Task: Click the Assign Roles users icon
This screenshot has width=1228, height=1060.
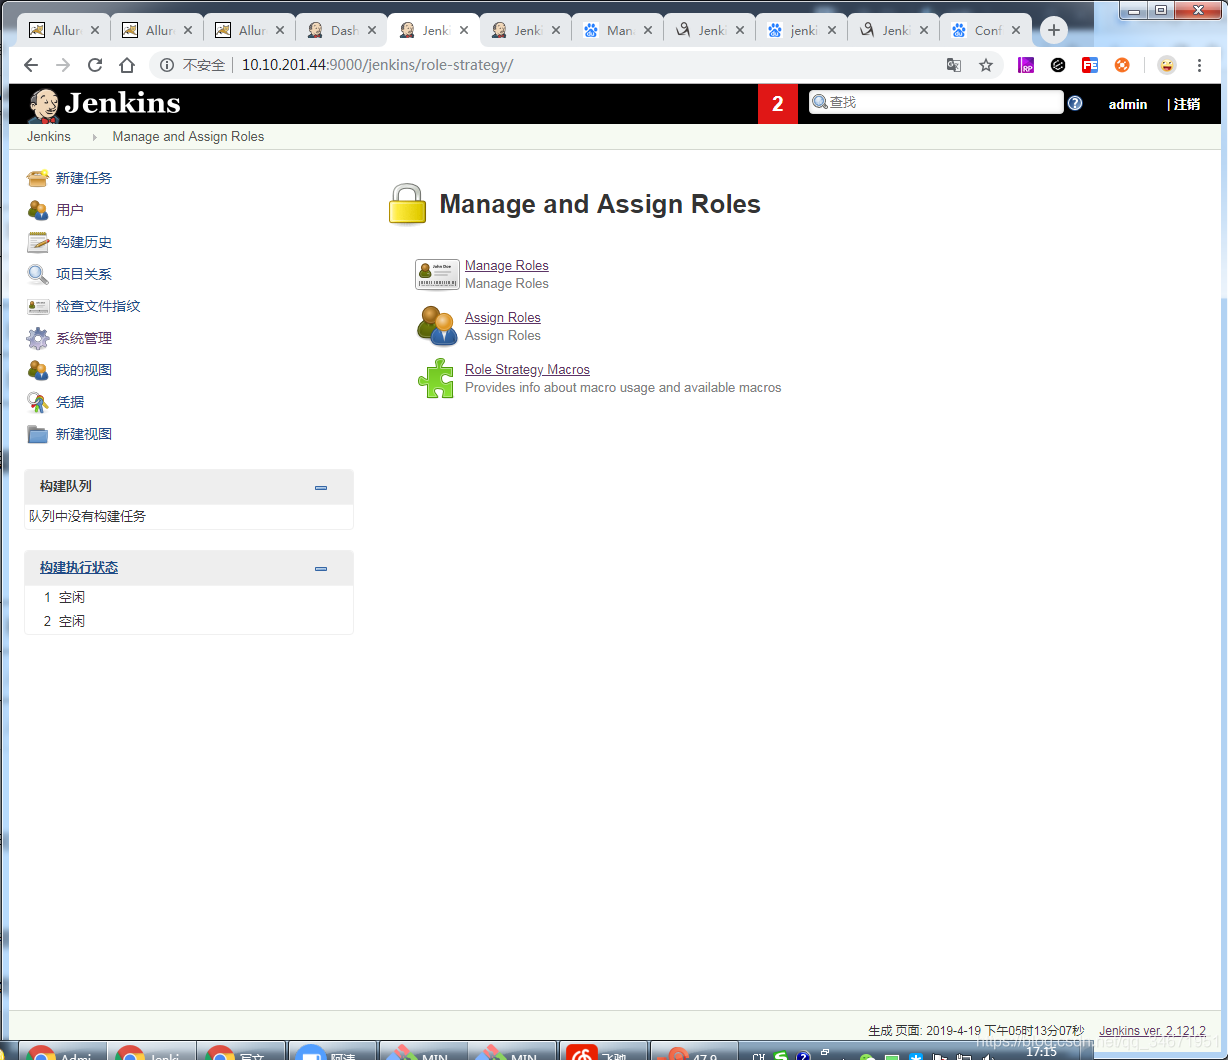Action: (x=437, y=326)
